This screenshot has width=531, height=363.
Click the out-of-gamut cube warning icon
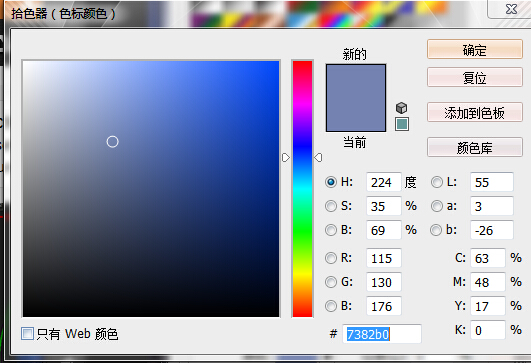(x=402, y=108)
